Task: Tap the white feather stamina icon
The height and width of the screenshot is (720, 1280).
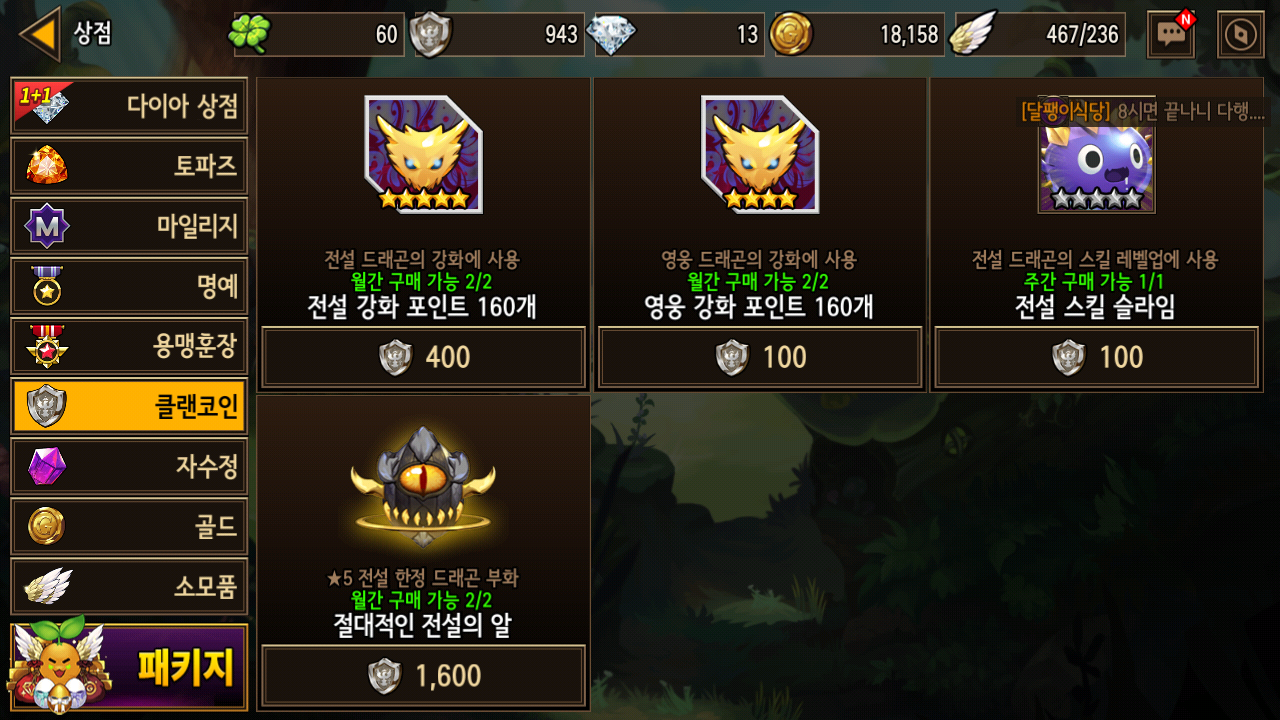Action: click(972, 34)
